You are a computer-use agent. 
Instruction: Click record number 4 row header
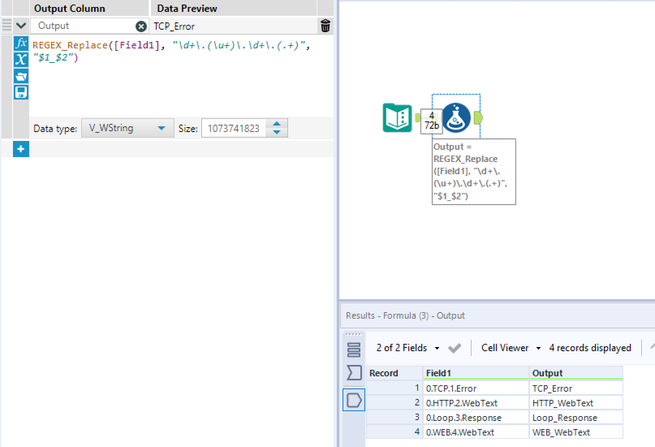pyautogui.click(x=394, y=432)
